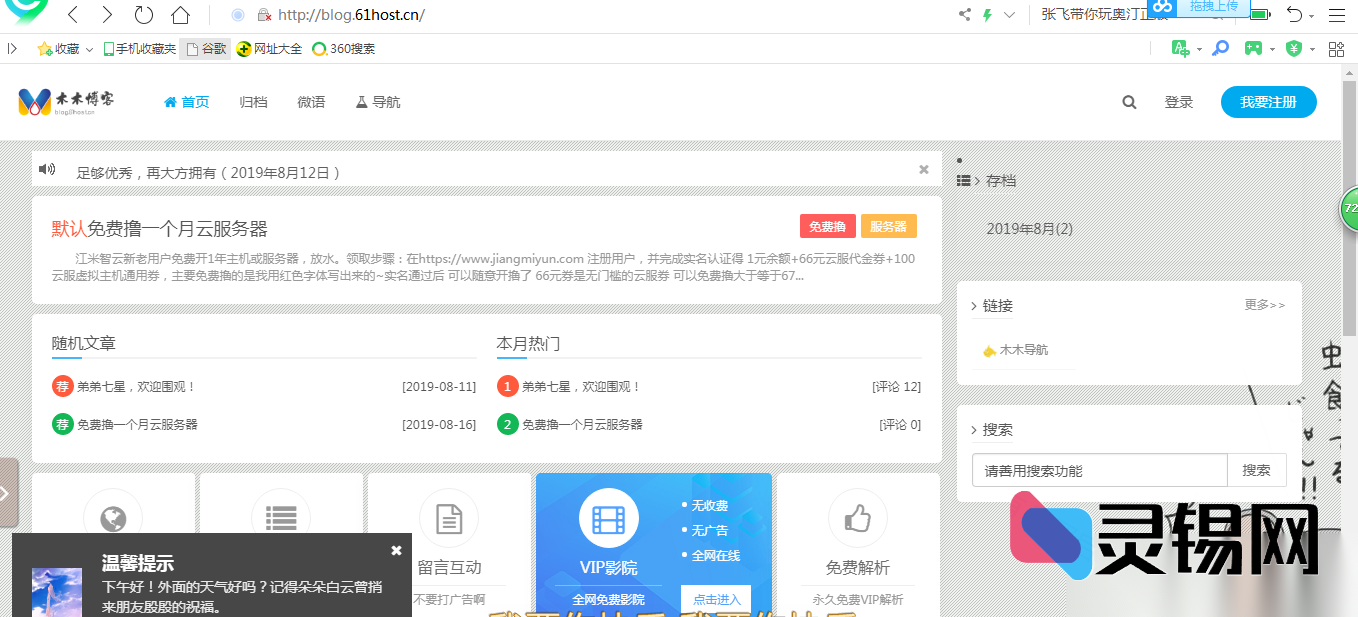Image resolution: width=1358 pixels, height=617 pixels.
Task: Open the 导航 menu item
Action: [383, 101]
